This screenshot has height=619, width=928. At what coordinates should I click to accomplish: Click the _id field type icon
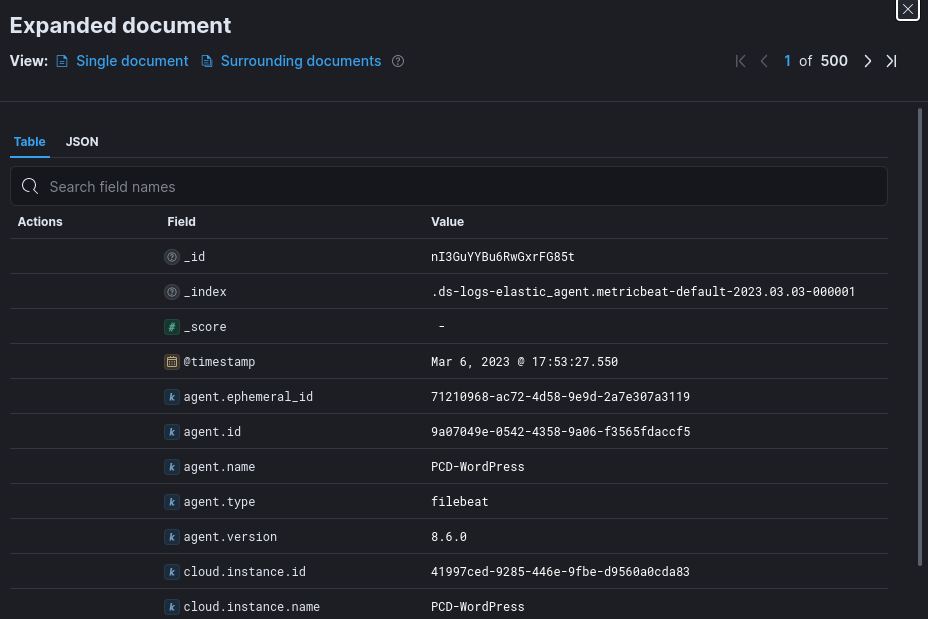[x=172, y=257]
